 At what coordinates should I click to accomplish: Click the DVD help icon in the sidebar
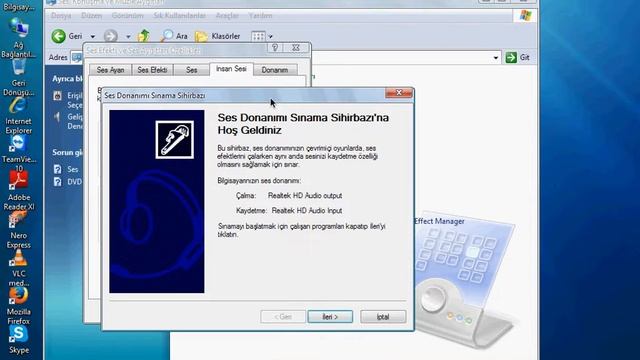pos(58,182)
